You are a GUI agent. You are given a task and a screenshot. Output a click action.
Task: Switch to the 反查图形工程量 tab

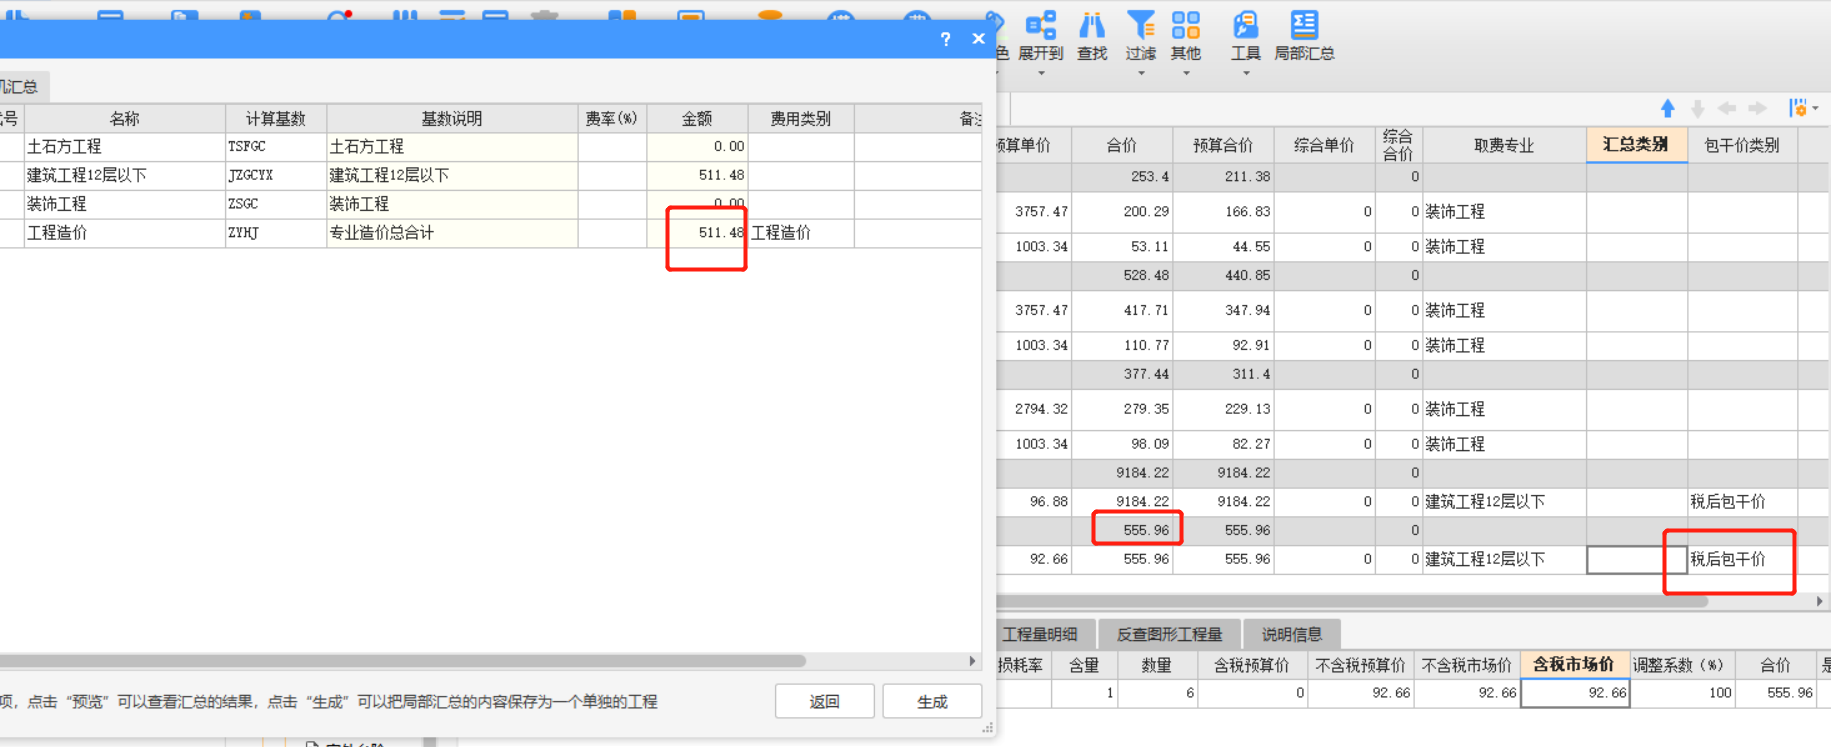click(1169, 634)
